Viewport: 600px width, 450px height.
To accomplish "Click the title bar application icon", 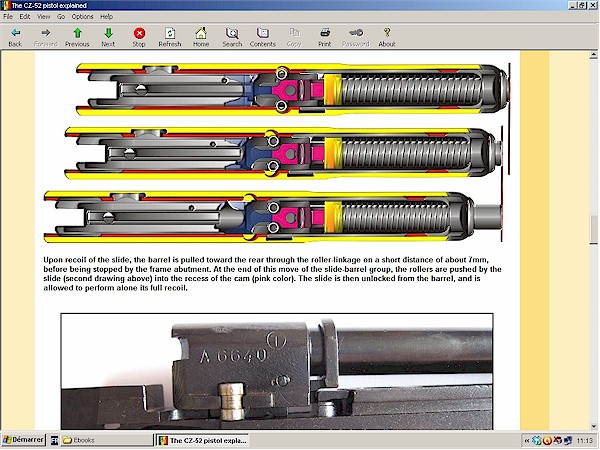I will [x=5, y=5].
